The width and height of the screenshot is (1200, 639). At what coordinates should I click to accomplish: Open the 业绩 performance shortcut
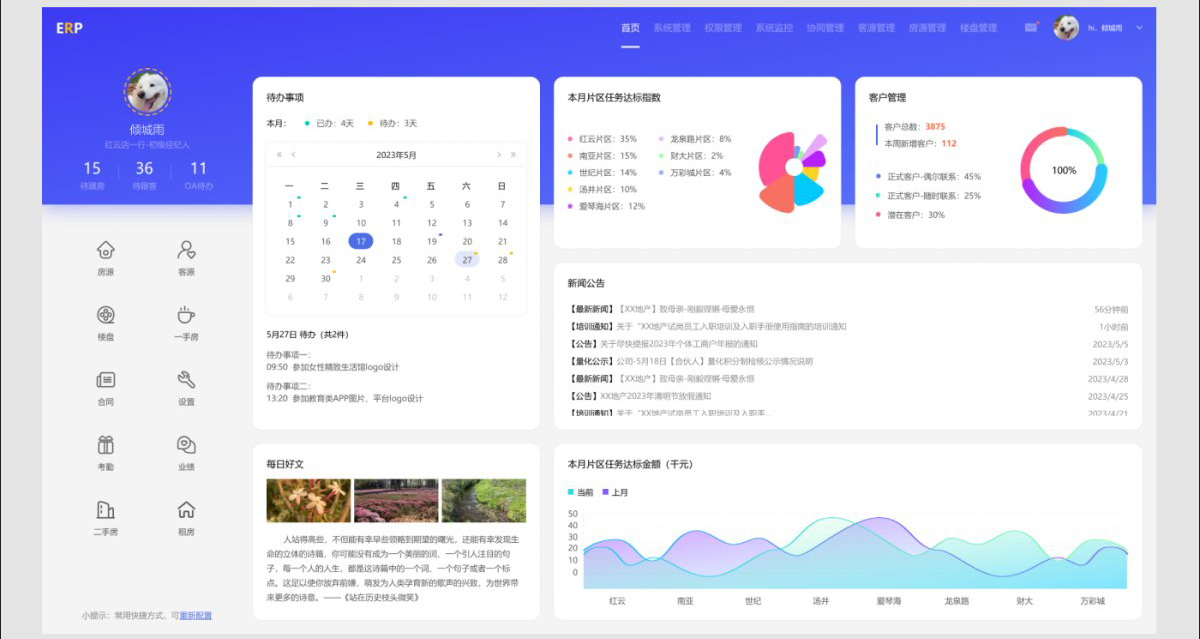click(186, 445)
